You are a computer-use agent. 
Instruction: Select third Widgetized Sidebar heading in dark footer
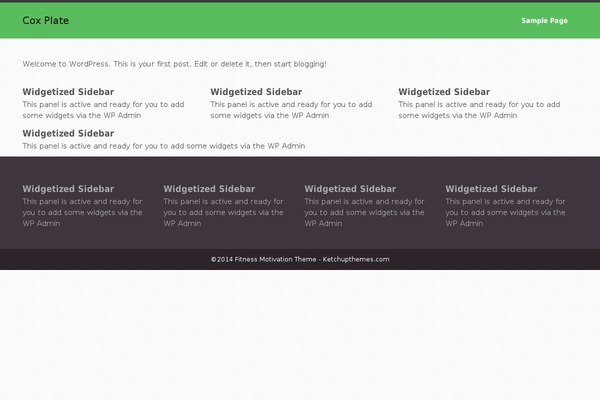coord(350,189)
